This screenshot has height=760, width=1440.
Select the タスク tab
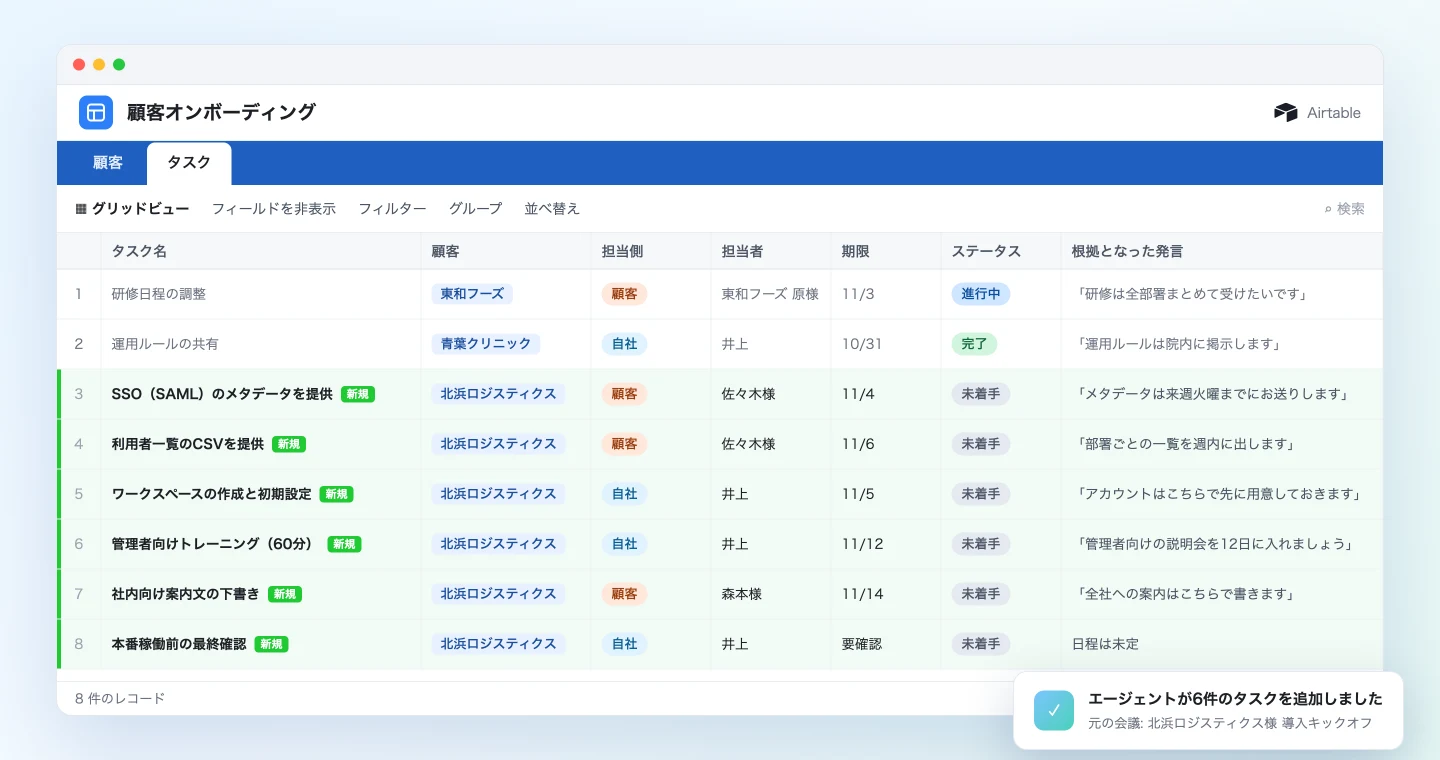coord(189,162)
